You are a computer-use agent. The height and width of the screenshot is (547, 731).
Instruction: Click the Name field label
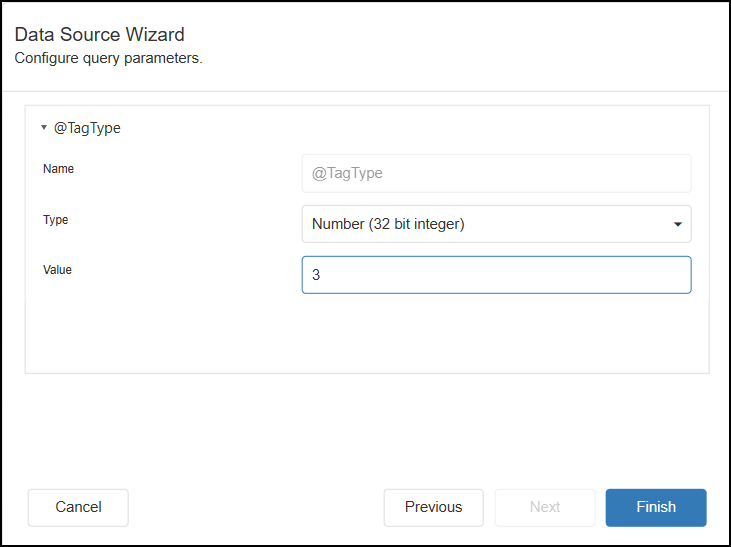click(x=58, y=169)
